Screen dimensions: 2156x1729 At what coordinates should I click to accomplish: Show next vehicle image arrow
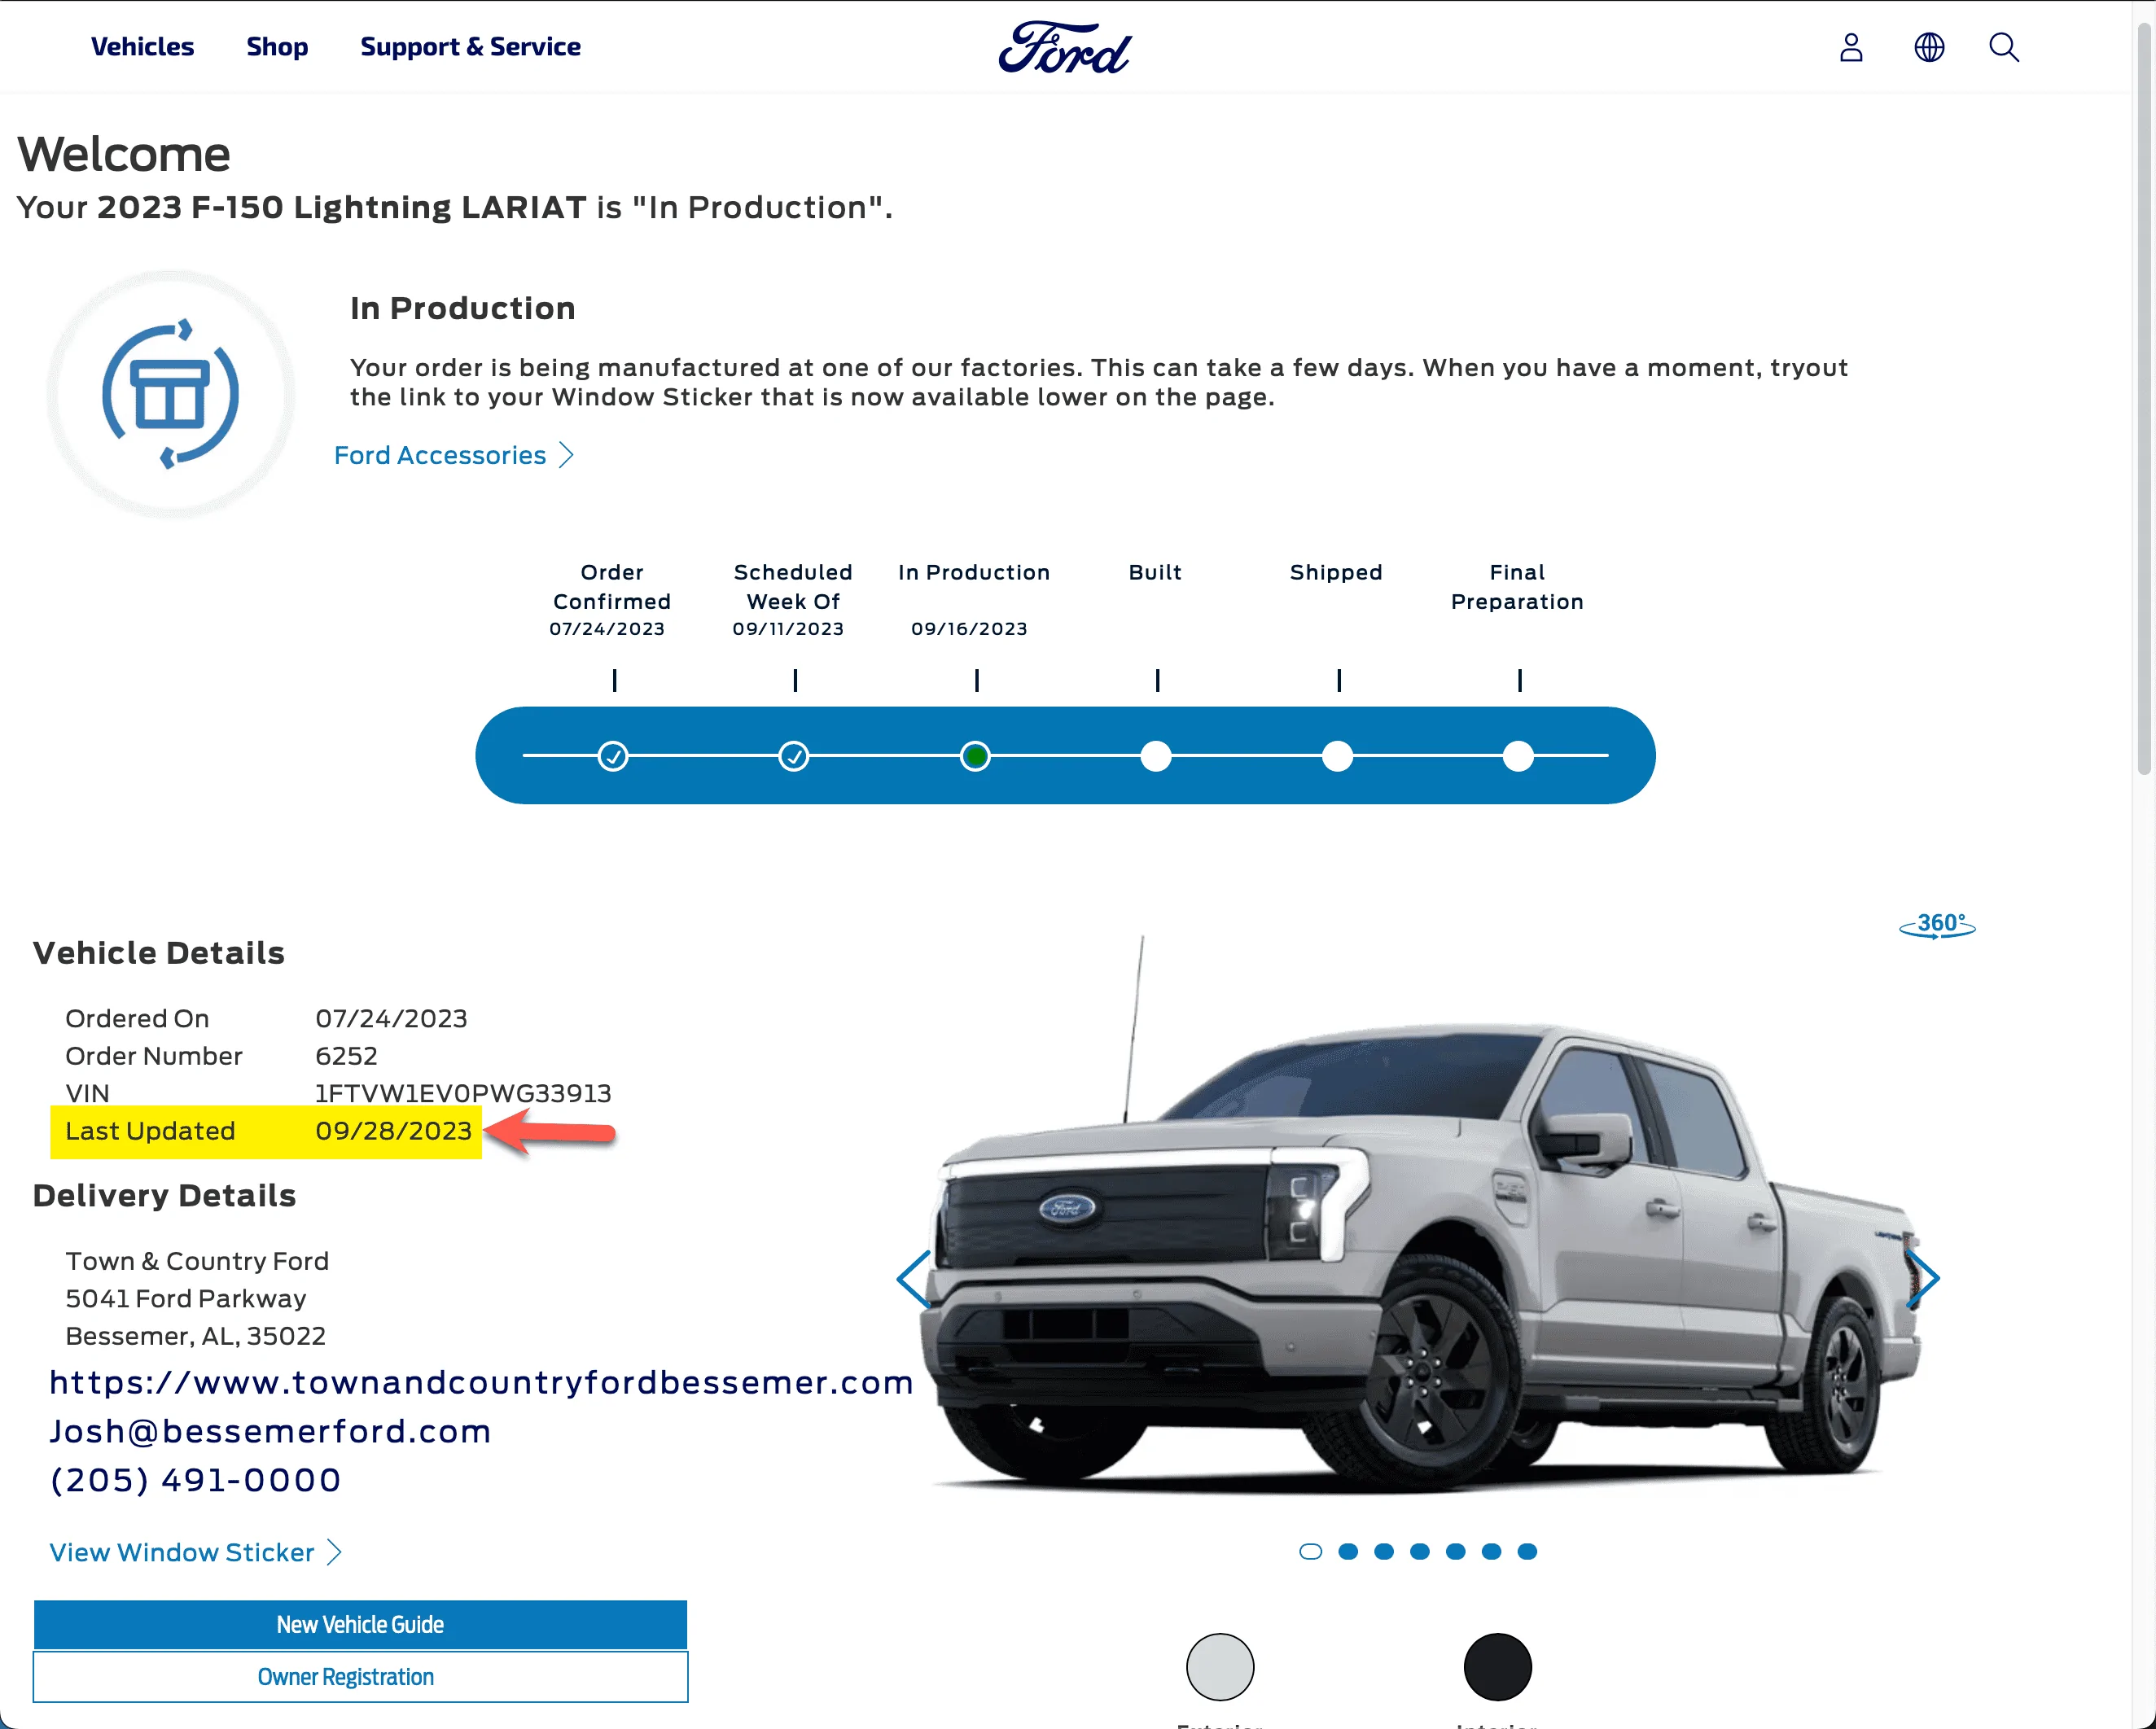(x=1923, y=1279)
